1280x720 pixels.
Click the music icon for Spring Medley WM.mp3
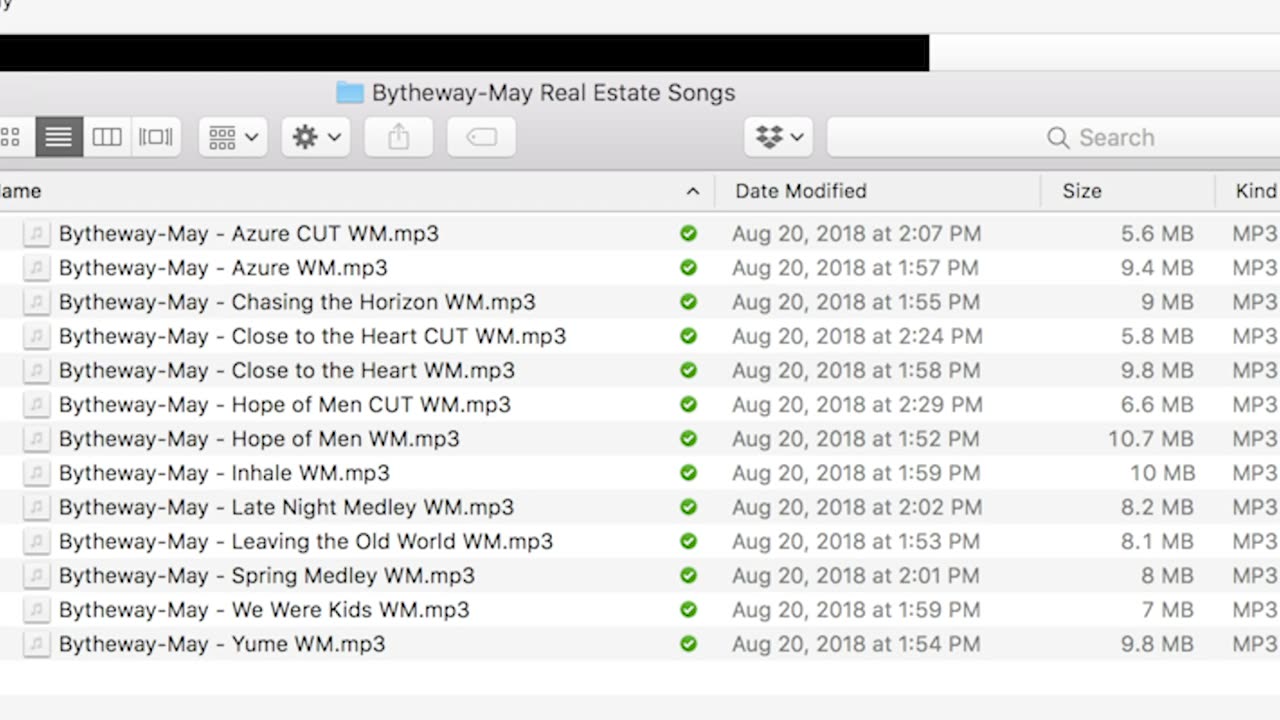point(37,576)
